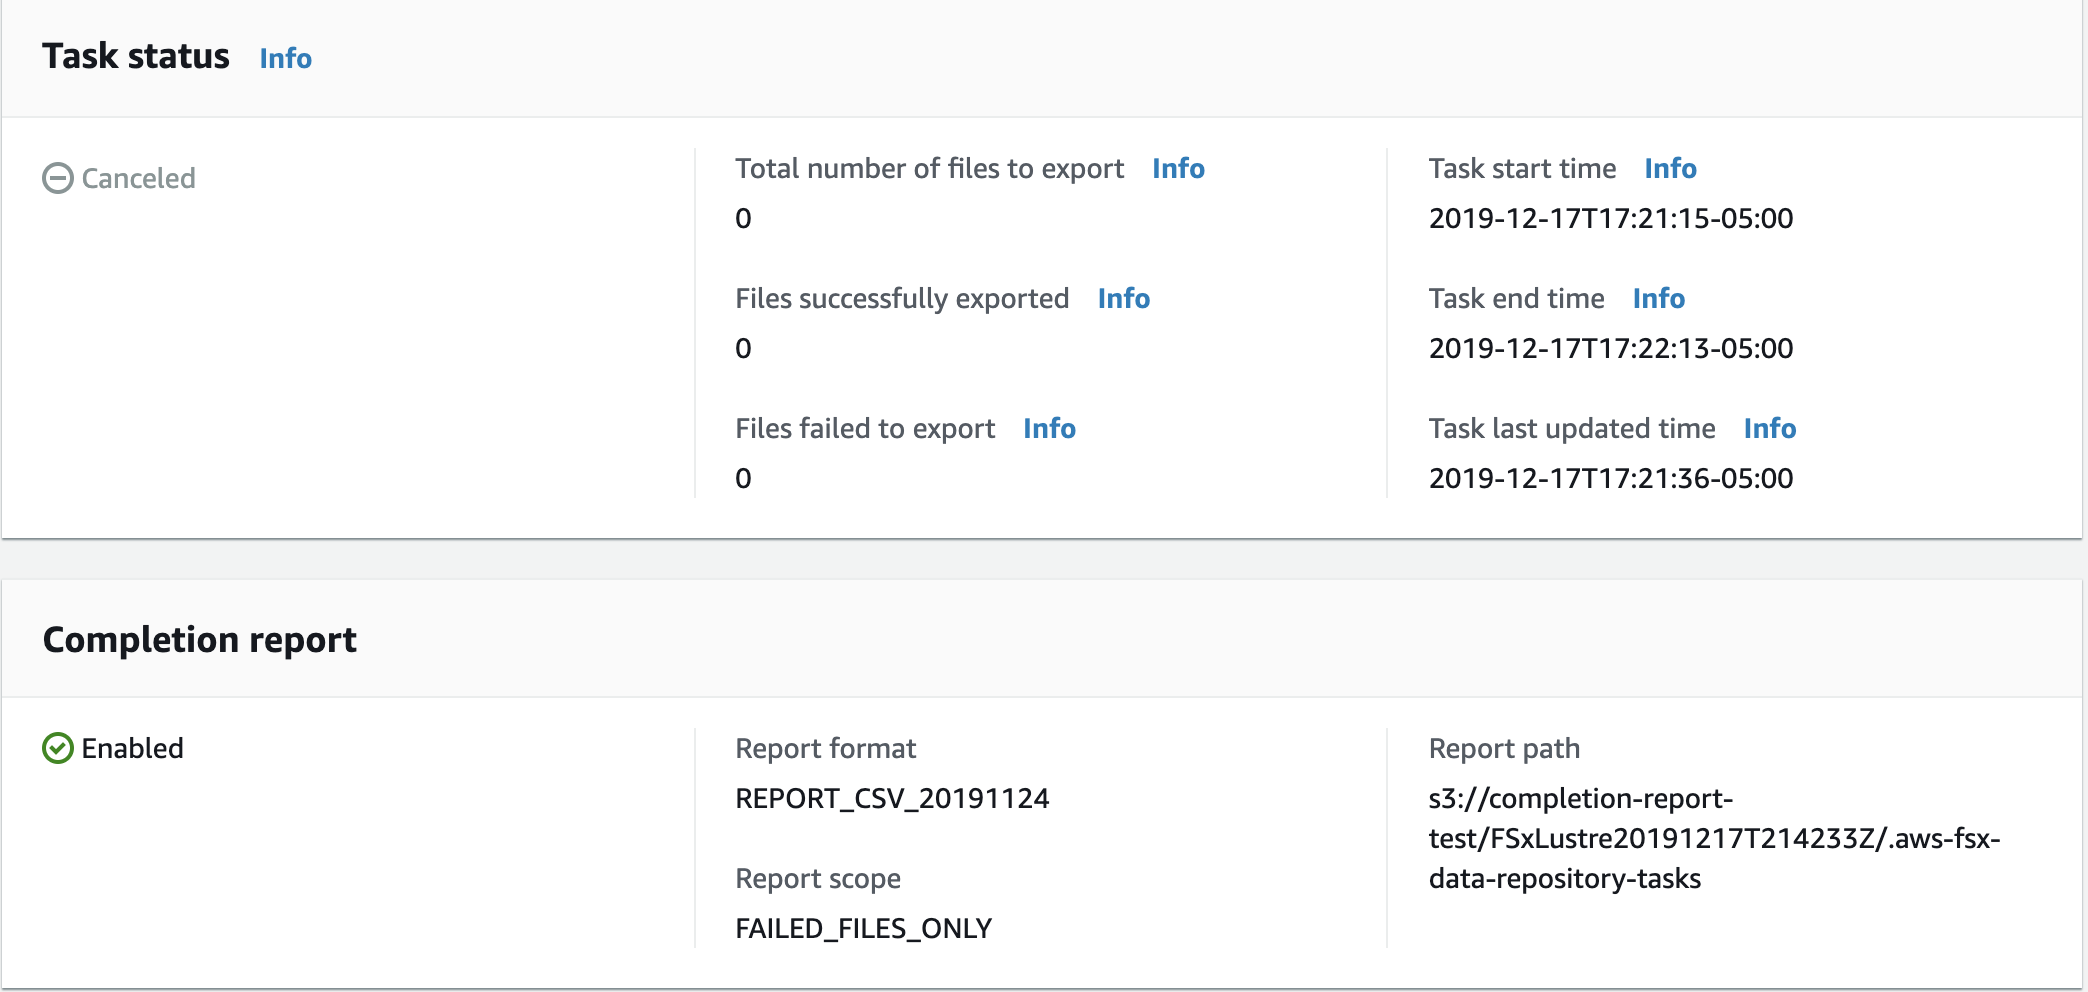
Task: Click the FAILED_FILES_ONLY report scope value
Action: tap(863, 928)
